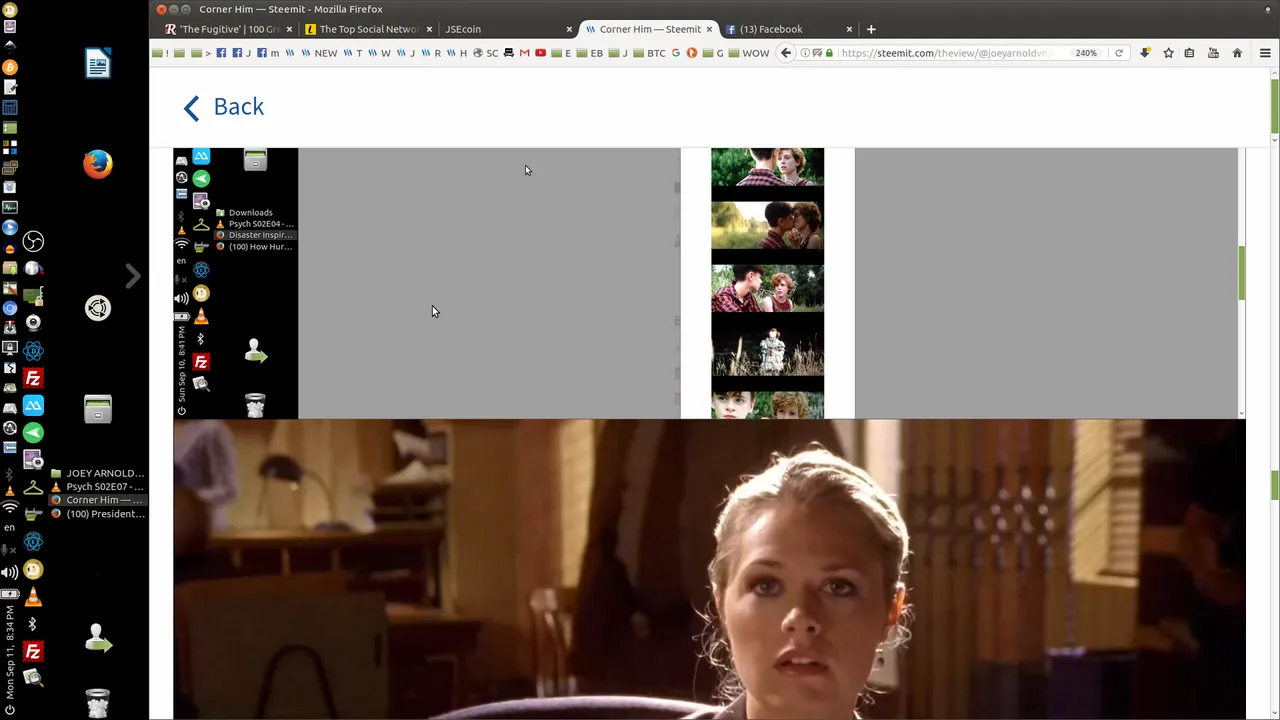The image size is (1280, 720).
Task: Open the Dogecoin wallet panel icon
Action: [x=33, y=570]
